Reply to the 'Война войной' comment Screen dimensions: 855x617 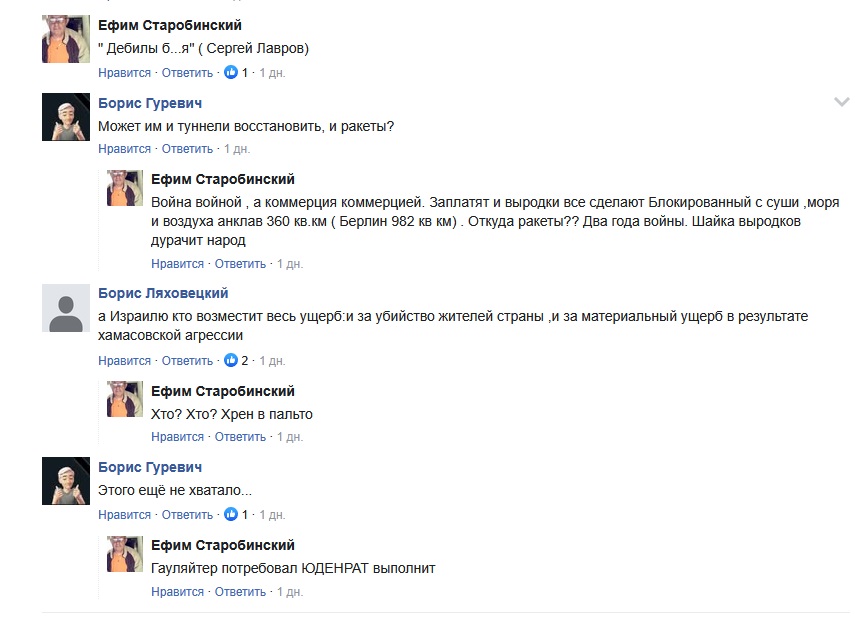240,264
